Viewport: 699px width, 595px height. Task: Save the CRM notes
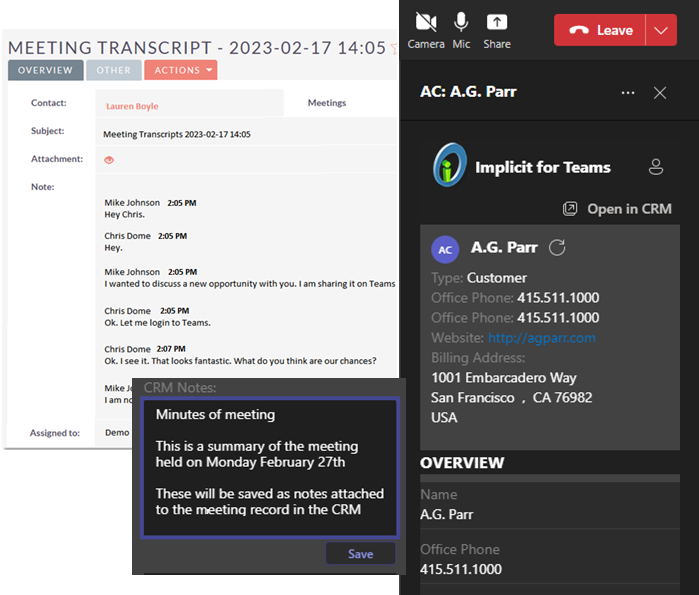point(360,554)
